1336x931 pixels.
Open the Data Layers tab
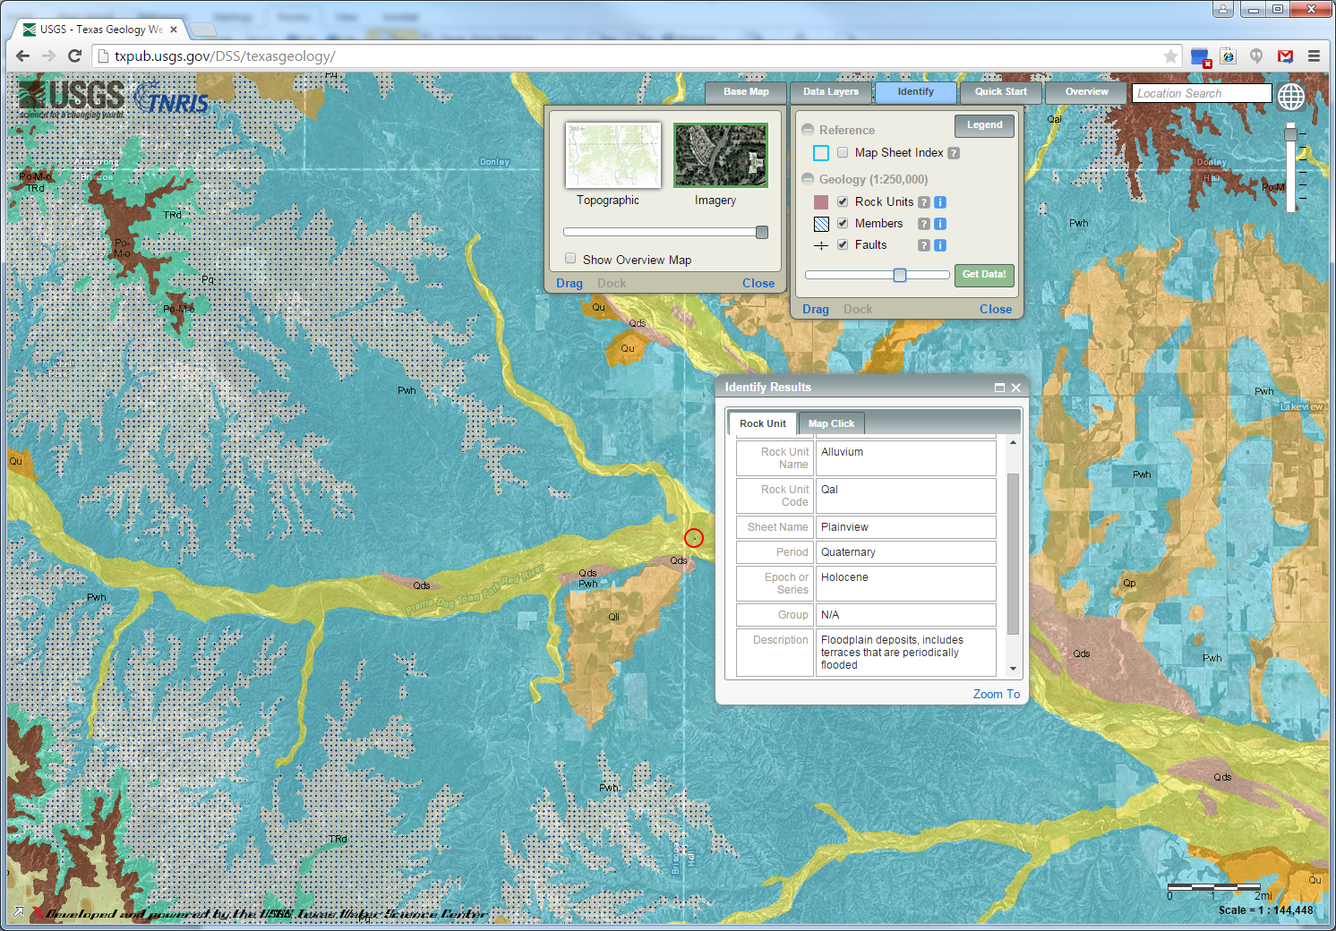831,92
